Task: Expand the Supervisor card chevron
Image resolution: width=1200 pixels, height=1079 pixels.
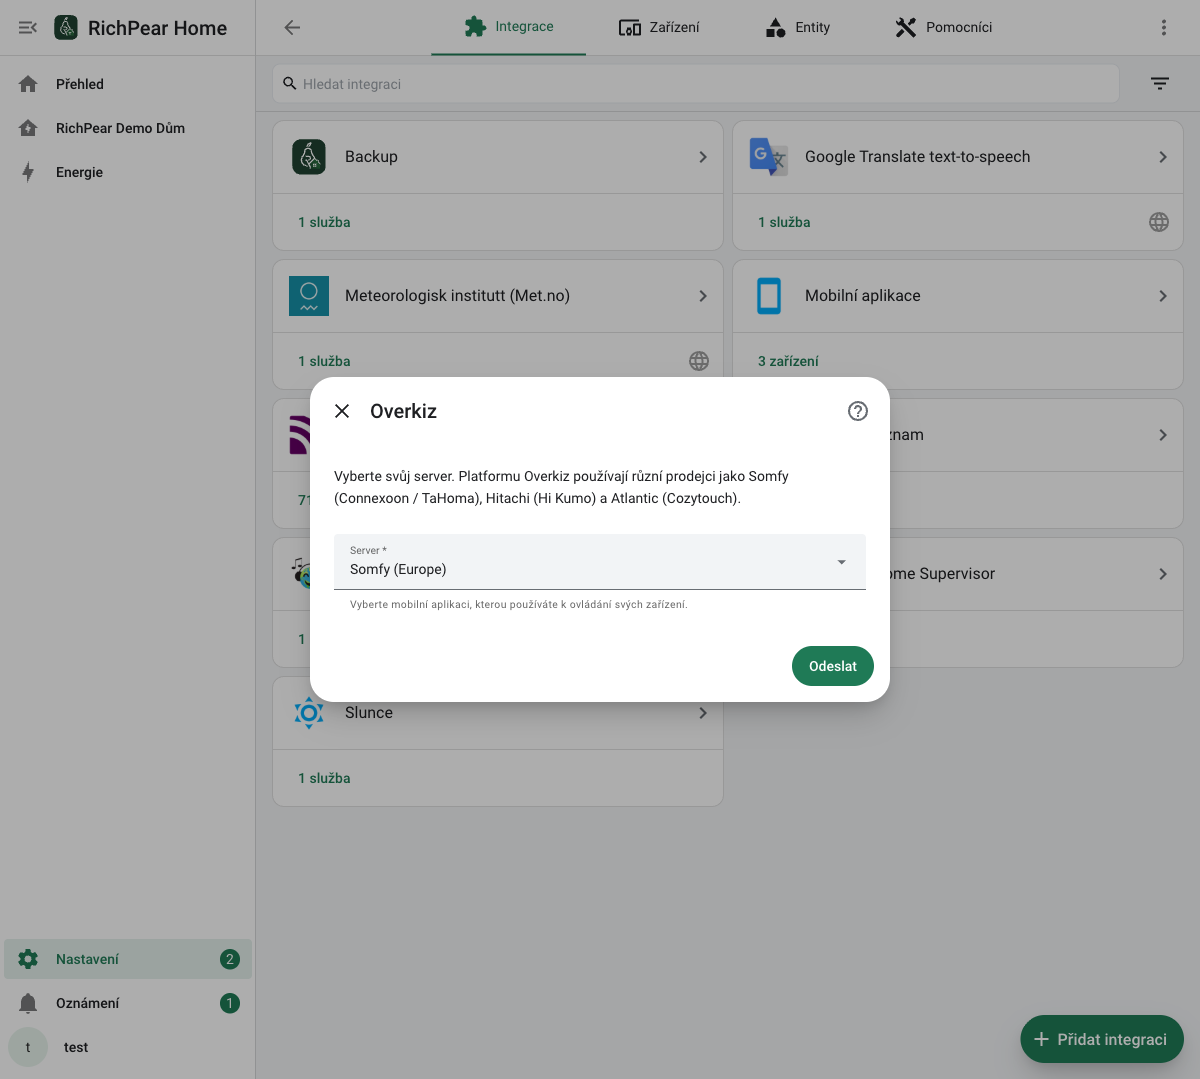Action: (1163, 574)
